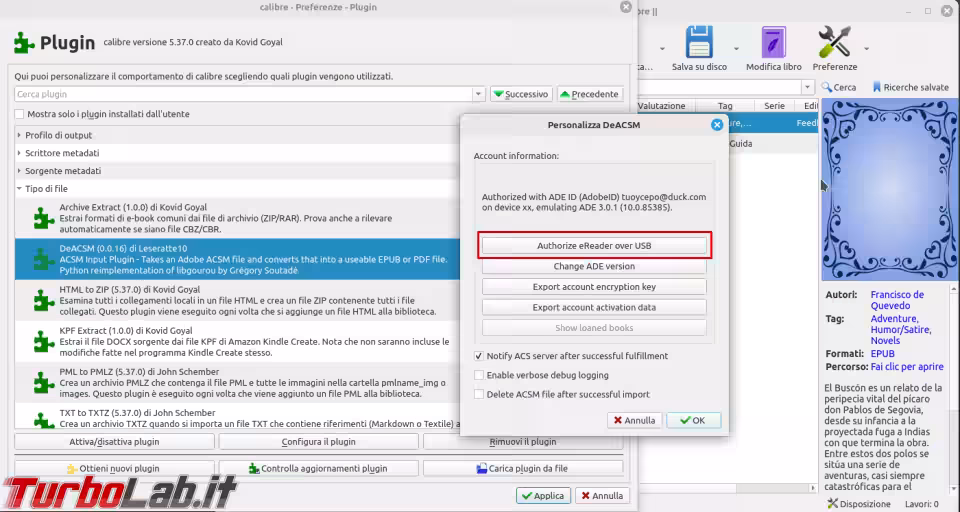Toggle Notify ACS server after successful fulfillment
The image size is (960, 512).
click(x=479, y=356)
